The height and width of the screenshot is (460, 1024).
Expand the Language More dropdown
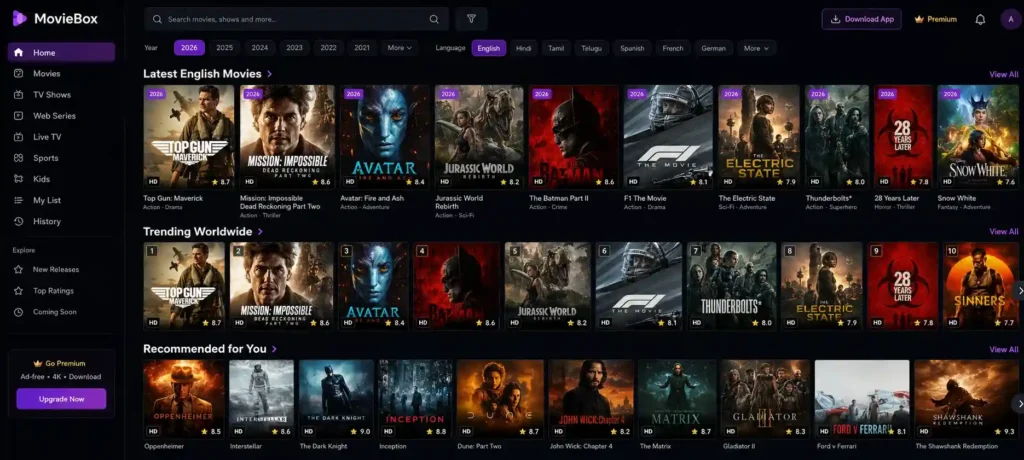pos(756,48)
